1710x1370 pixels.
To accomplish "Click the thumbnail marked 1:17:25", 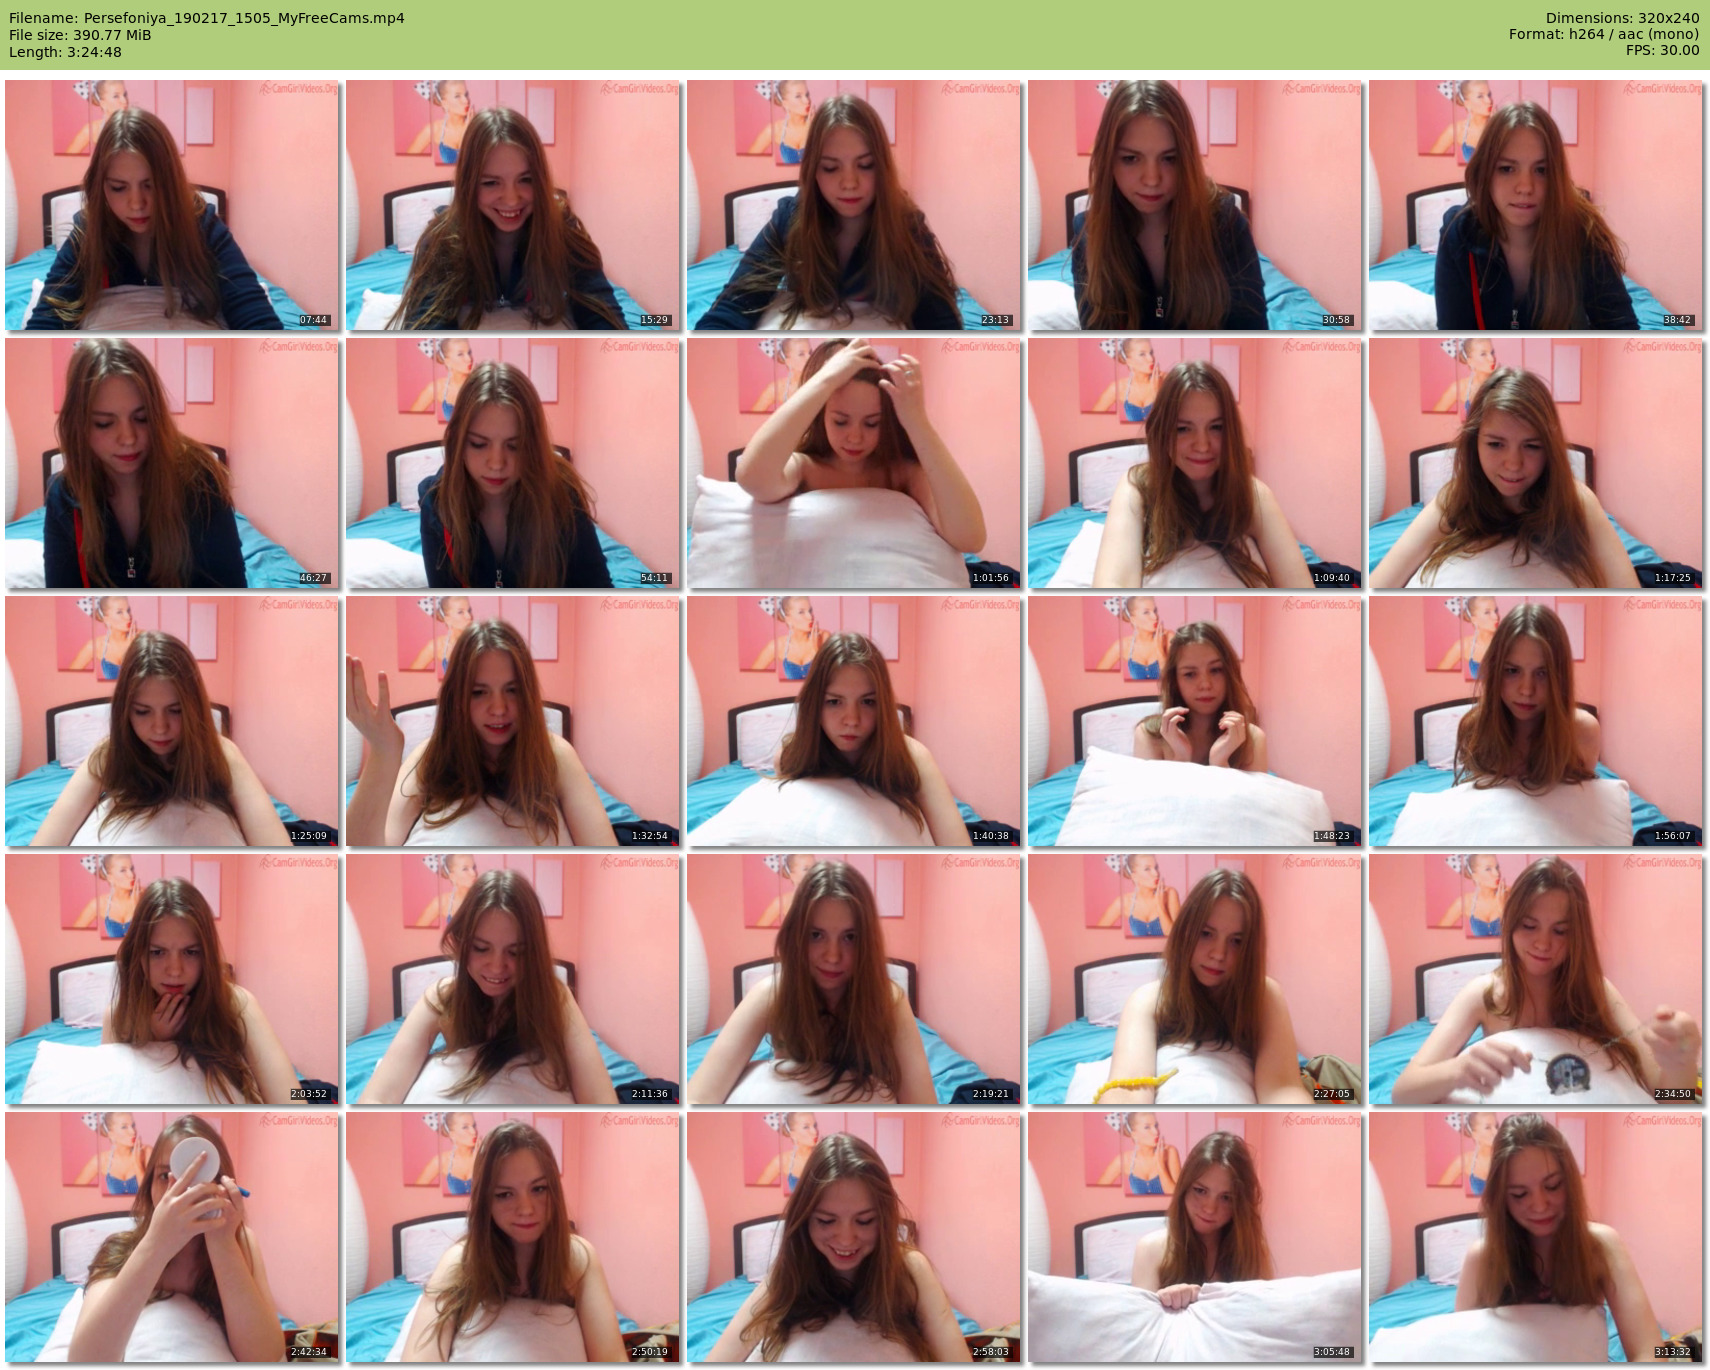I will [1536, 463].
